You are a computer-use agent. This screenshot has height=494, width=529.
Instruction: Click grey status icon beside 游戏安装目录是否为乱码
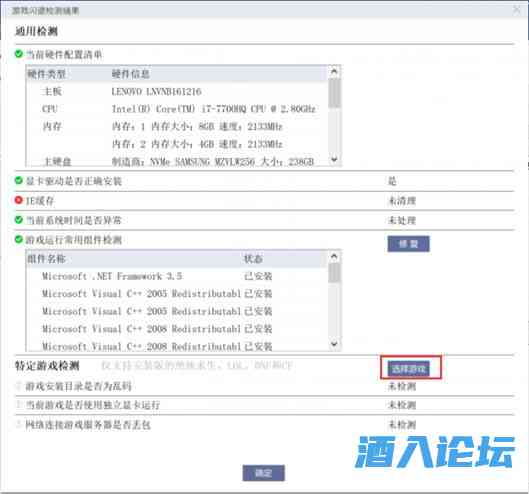pos(19,385)
